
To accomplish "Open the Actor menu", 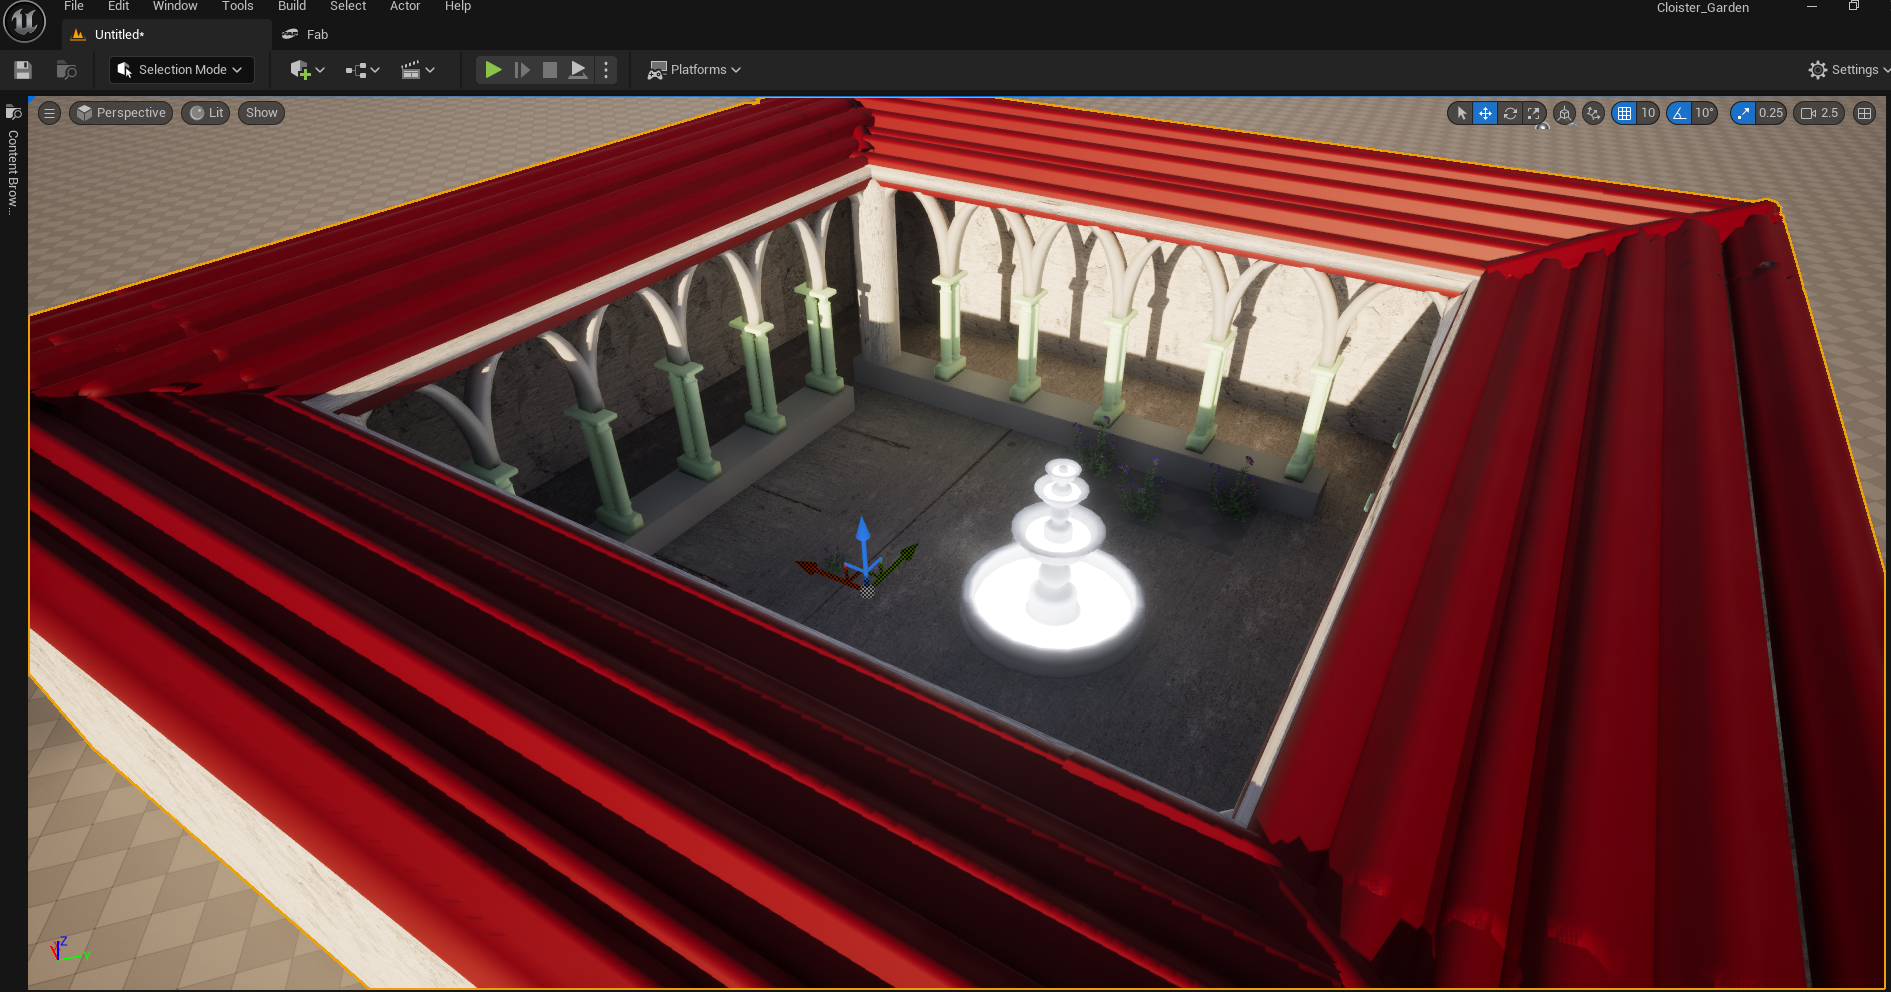I will 405,6.
